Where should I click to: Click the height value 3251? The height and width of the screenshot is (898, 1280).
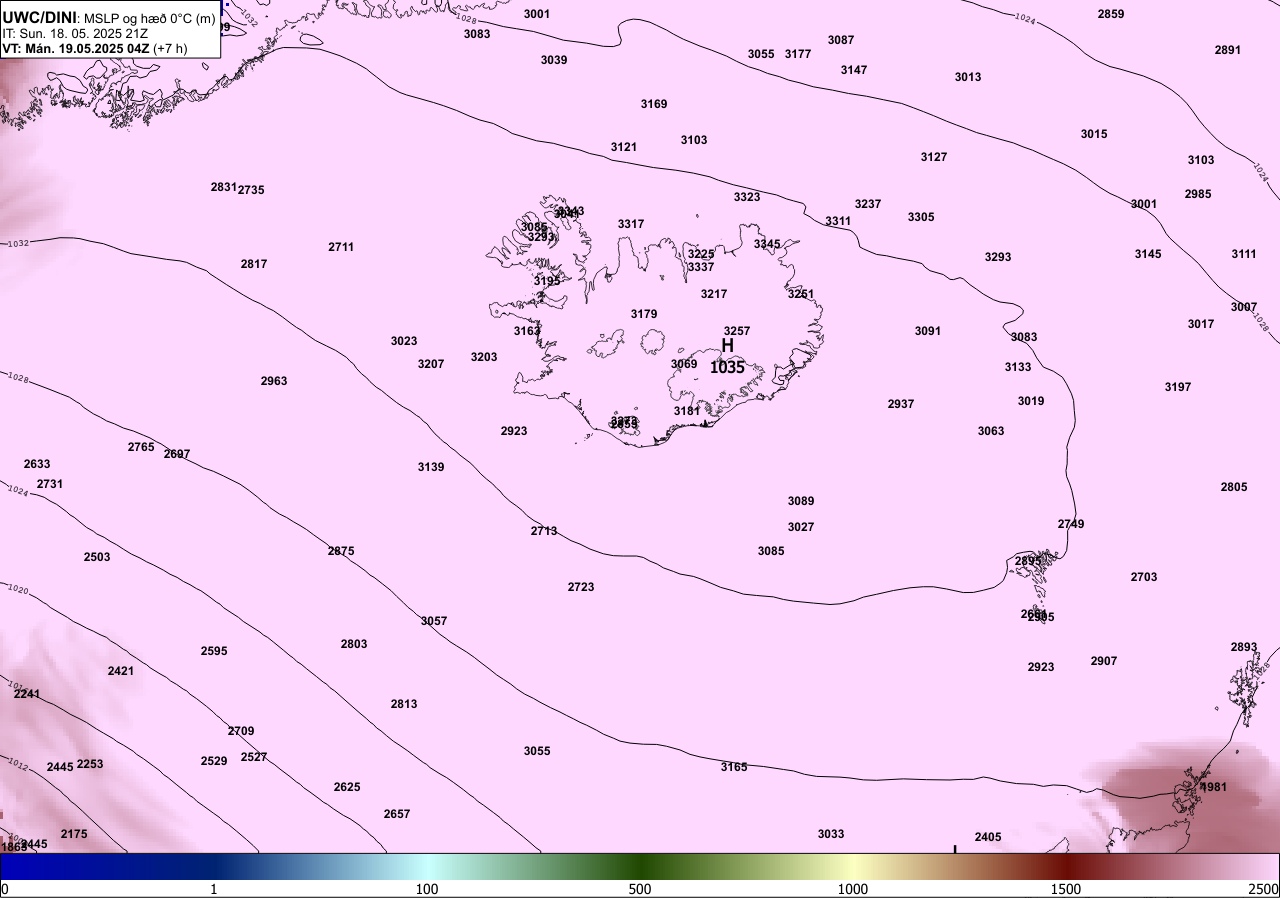click(801, 294)
